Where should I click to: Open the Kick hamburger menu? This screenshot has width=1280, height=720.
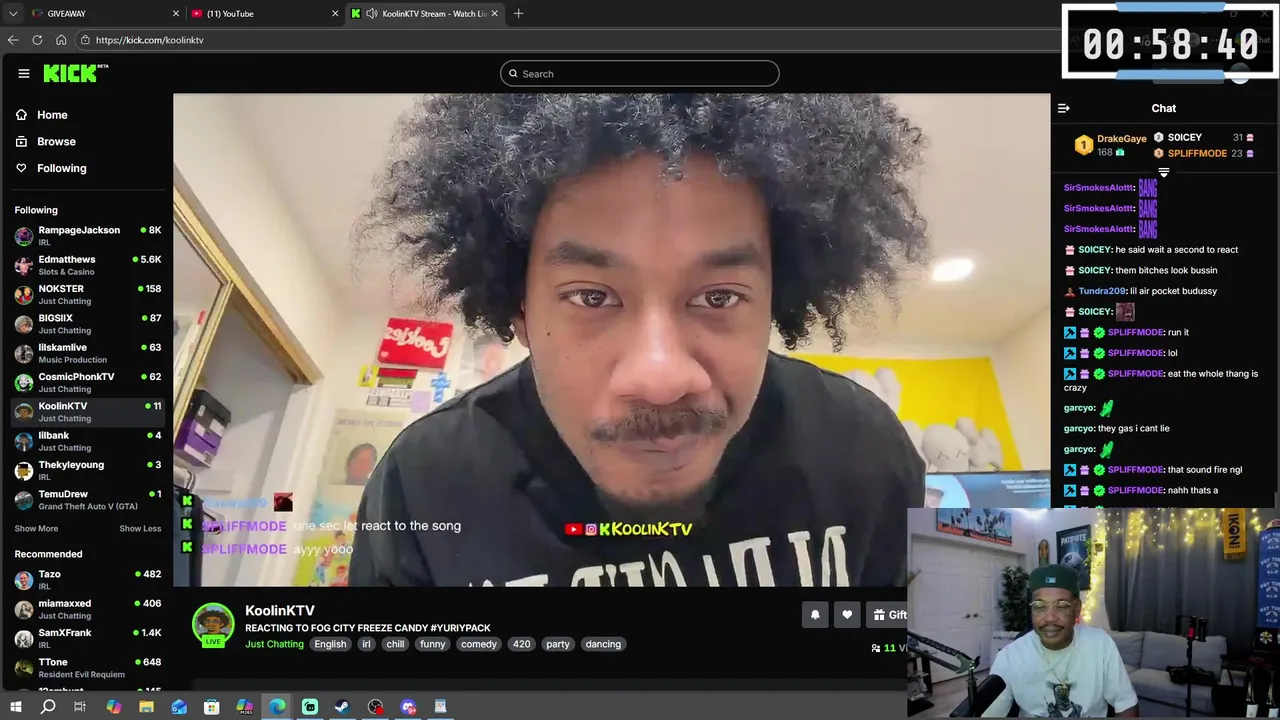[24, 73]
